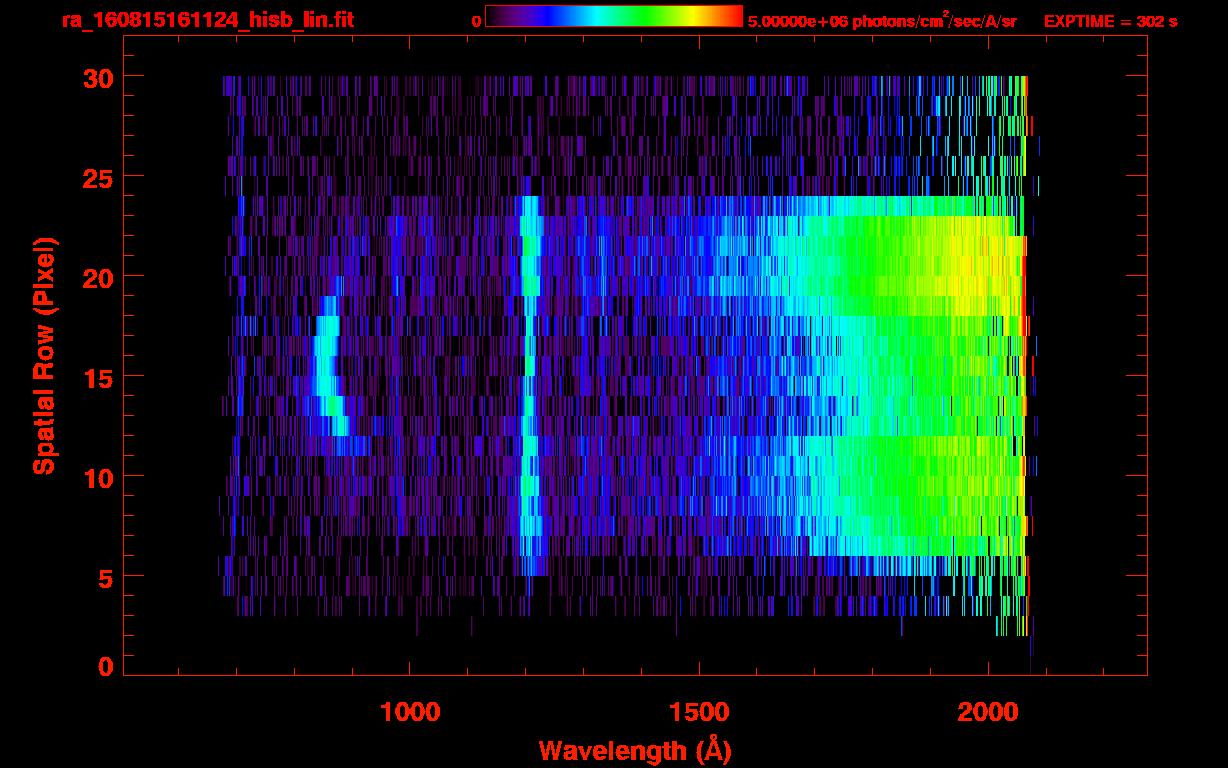Click the x-axis tick label 1500
Viewport: 1228px width, 768px height.
coord(699,712)
